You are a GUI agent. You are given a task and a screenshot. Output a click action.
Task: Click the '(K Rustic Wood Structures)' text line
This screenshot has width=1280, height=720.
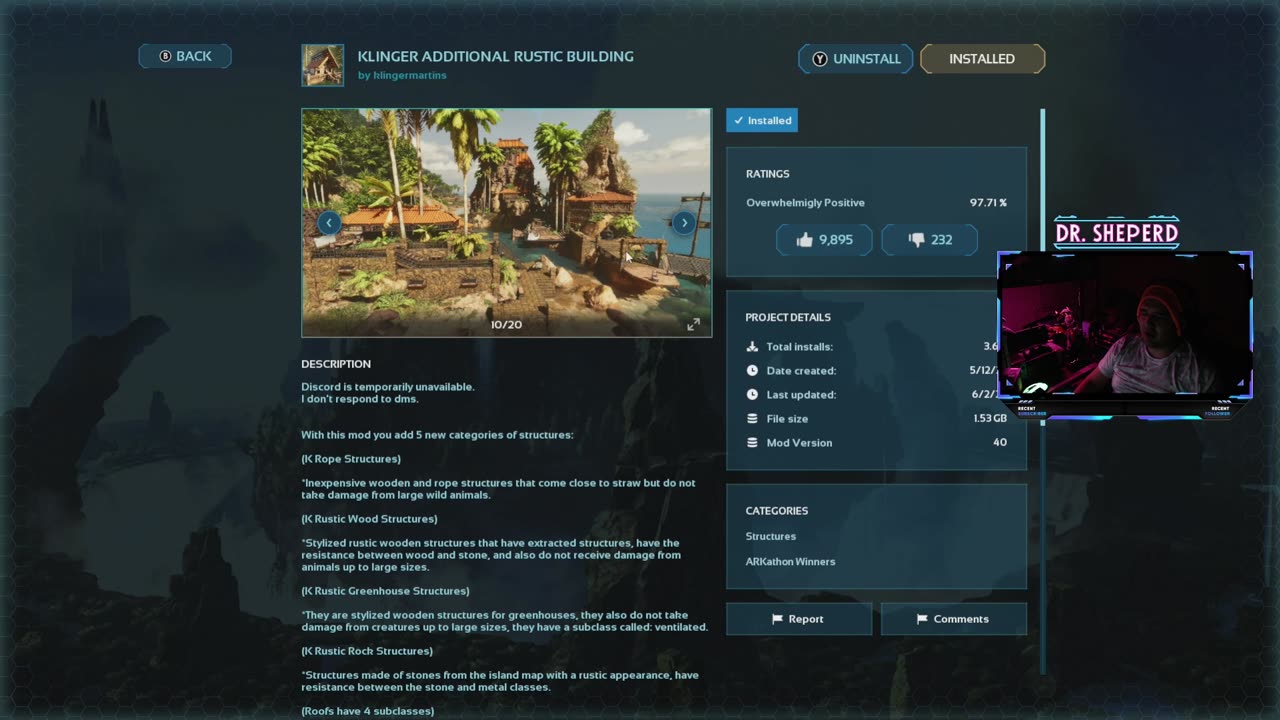click(369, 519)
